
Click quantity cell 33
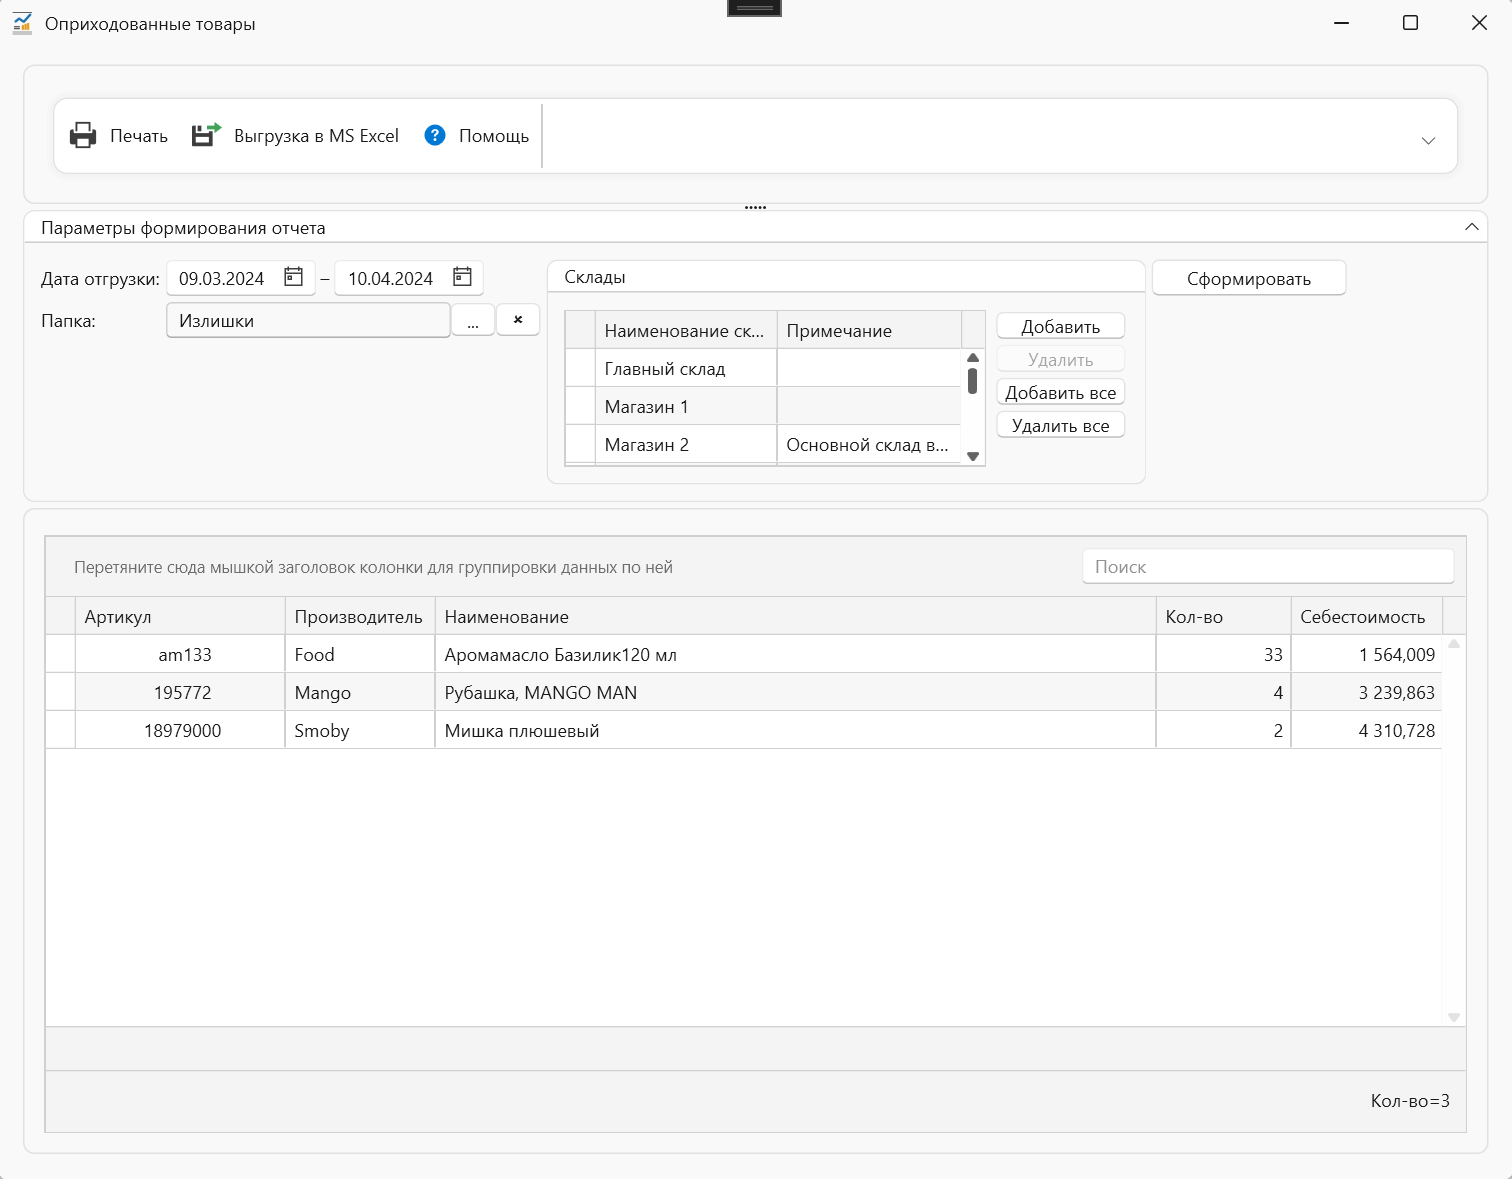click(1224, 654)
